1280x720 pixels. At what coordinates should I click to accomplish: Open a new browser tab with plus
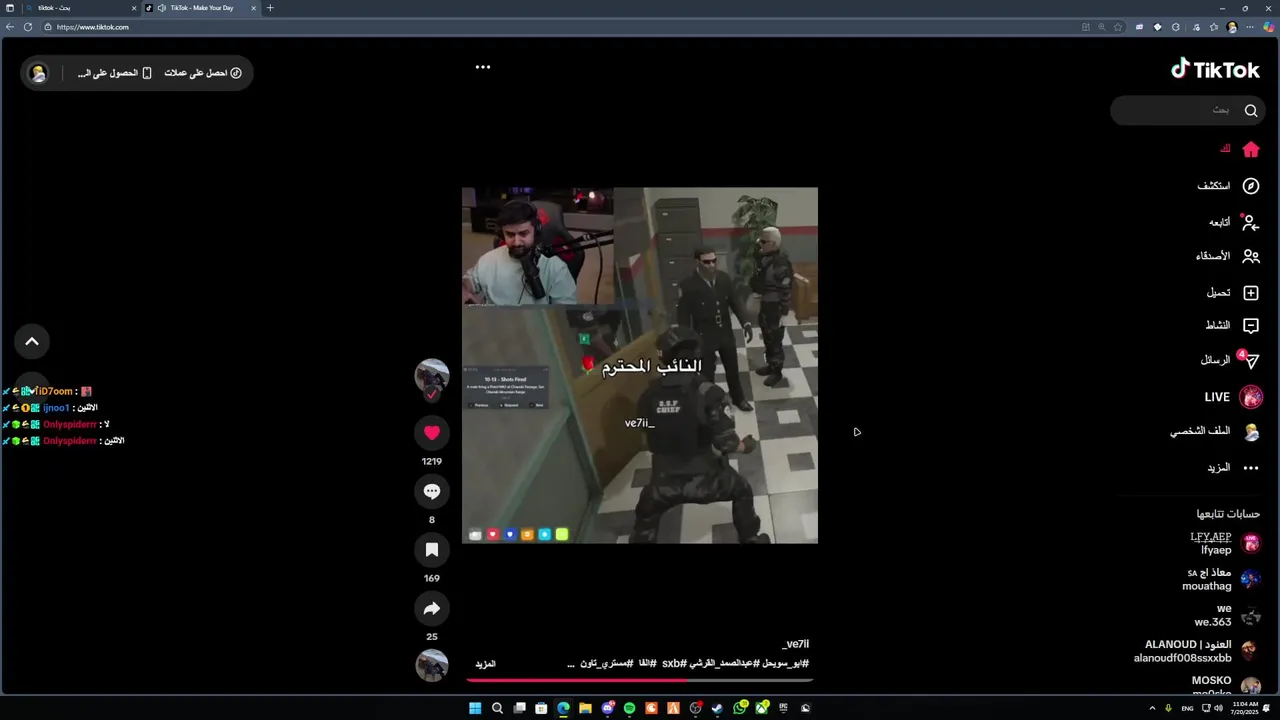click(x=270, y=8)
